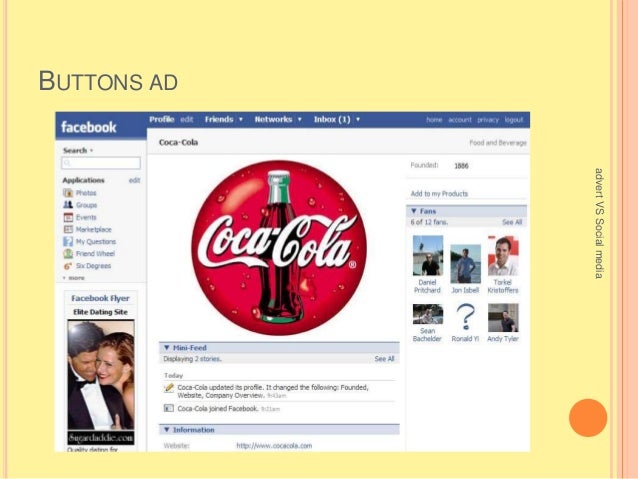Click the Coca-Cola profile picture
638x479 pixels.
tap(279, 248)
